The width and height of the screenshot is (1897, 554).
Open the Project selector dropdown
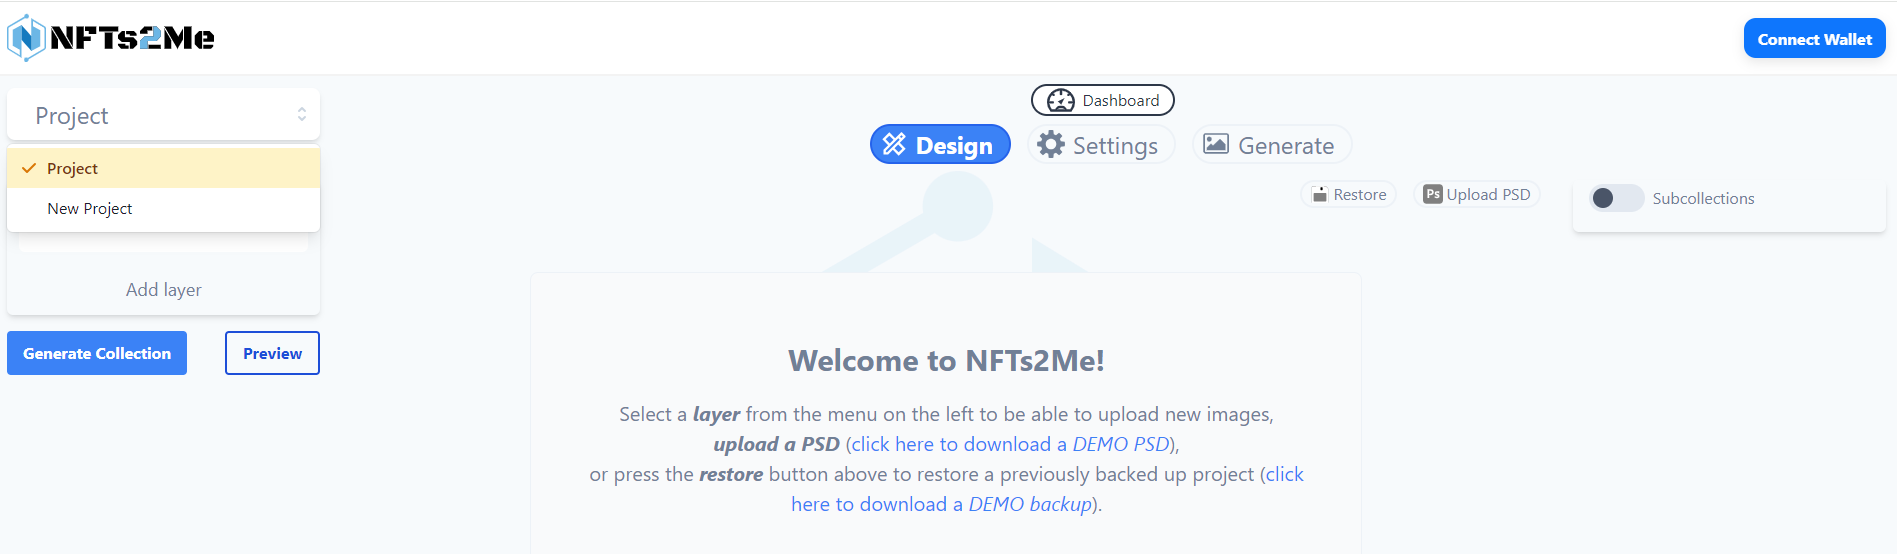[x=162, y=116]
